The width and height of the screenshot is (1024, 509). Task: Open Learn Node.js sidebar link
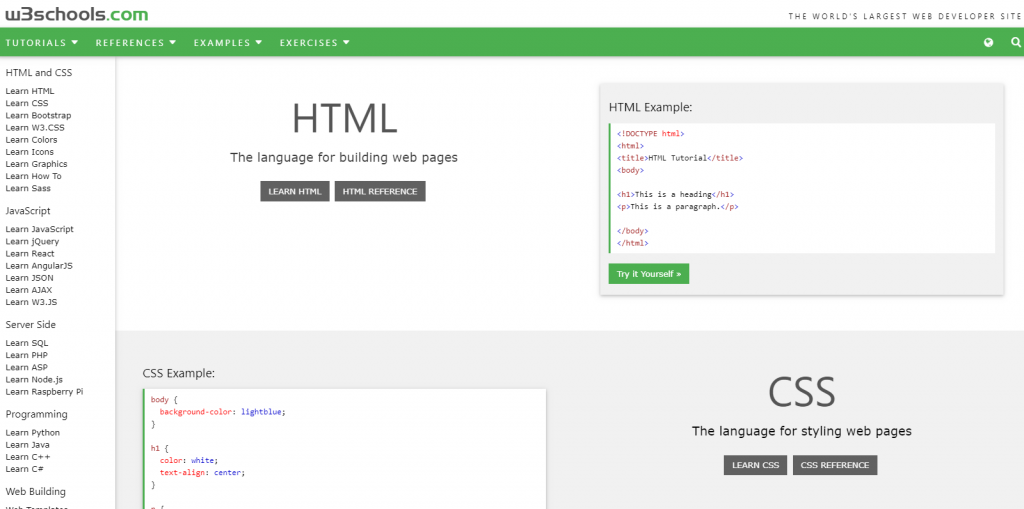pyautogui.click(x=34, y=380)
